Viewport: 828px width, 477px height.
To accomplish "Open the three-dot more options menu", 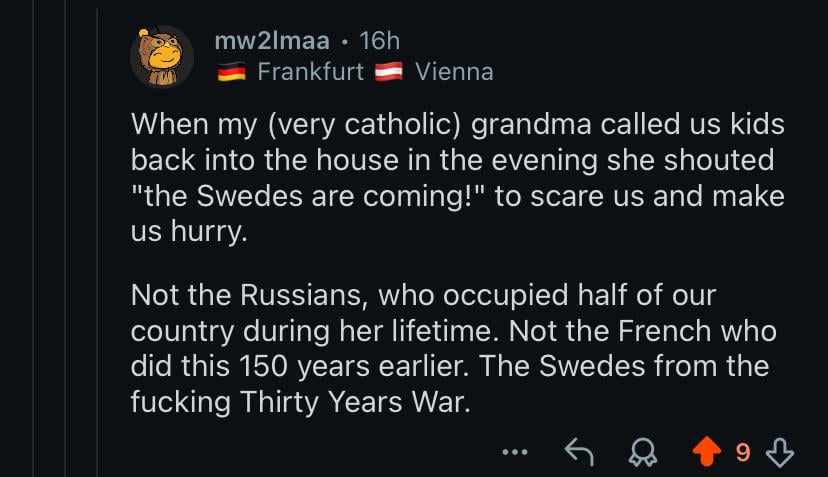I will coord(514,453).
